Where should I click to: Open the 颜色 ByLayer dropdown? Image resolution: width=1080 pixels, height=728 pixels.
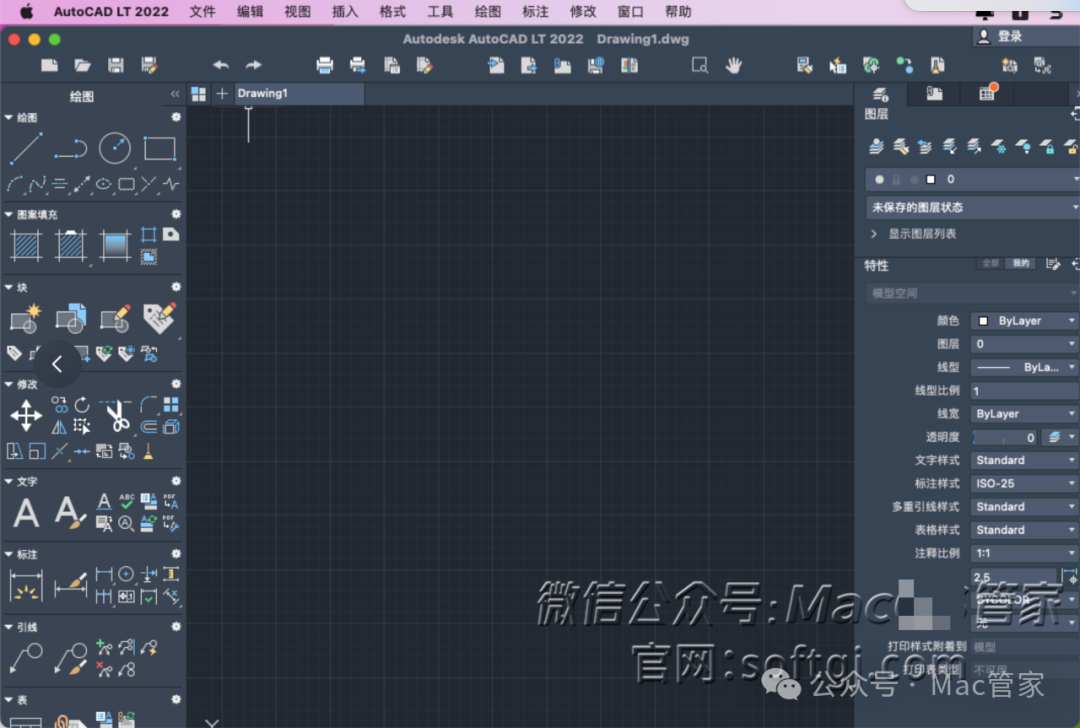(1024, 321)
